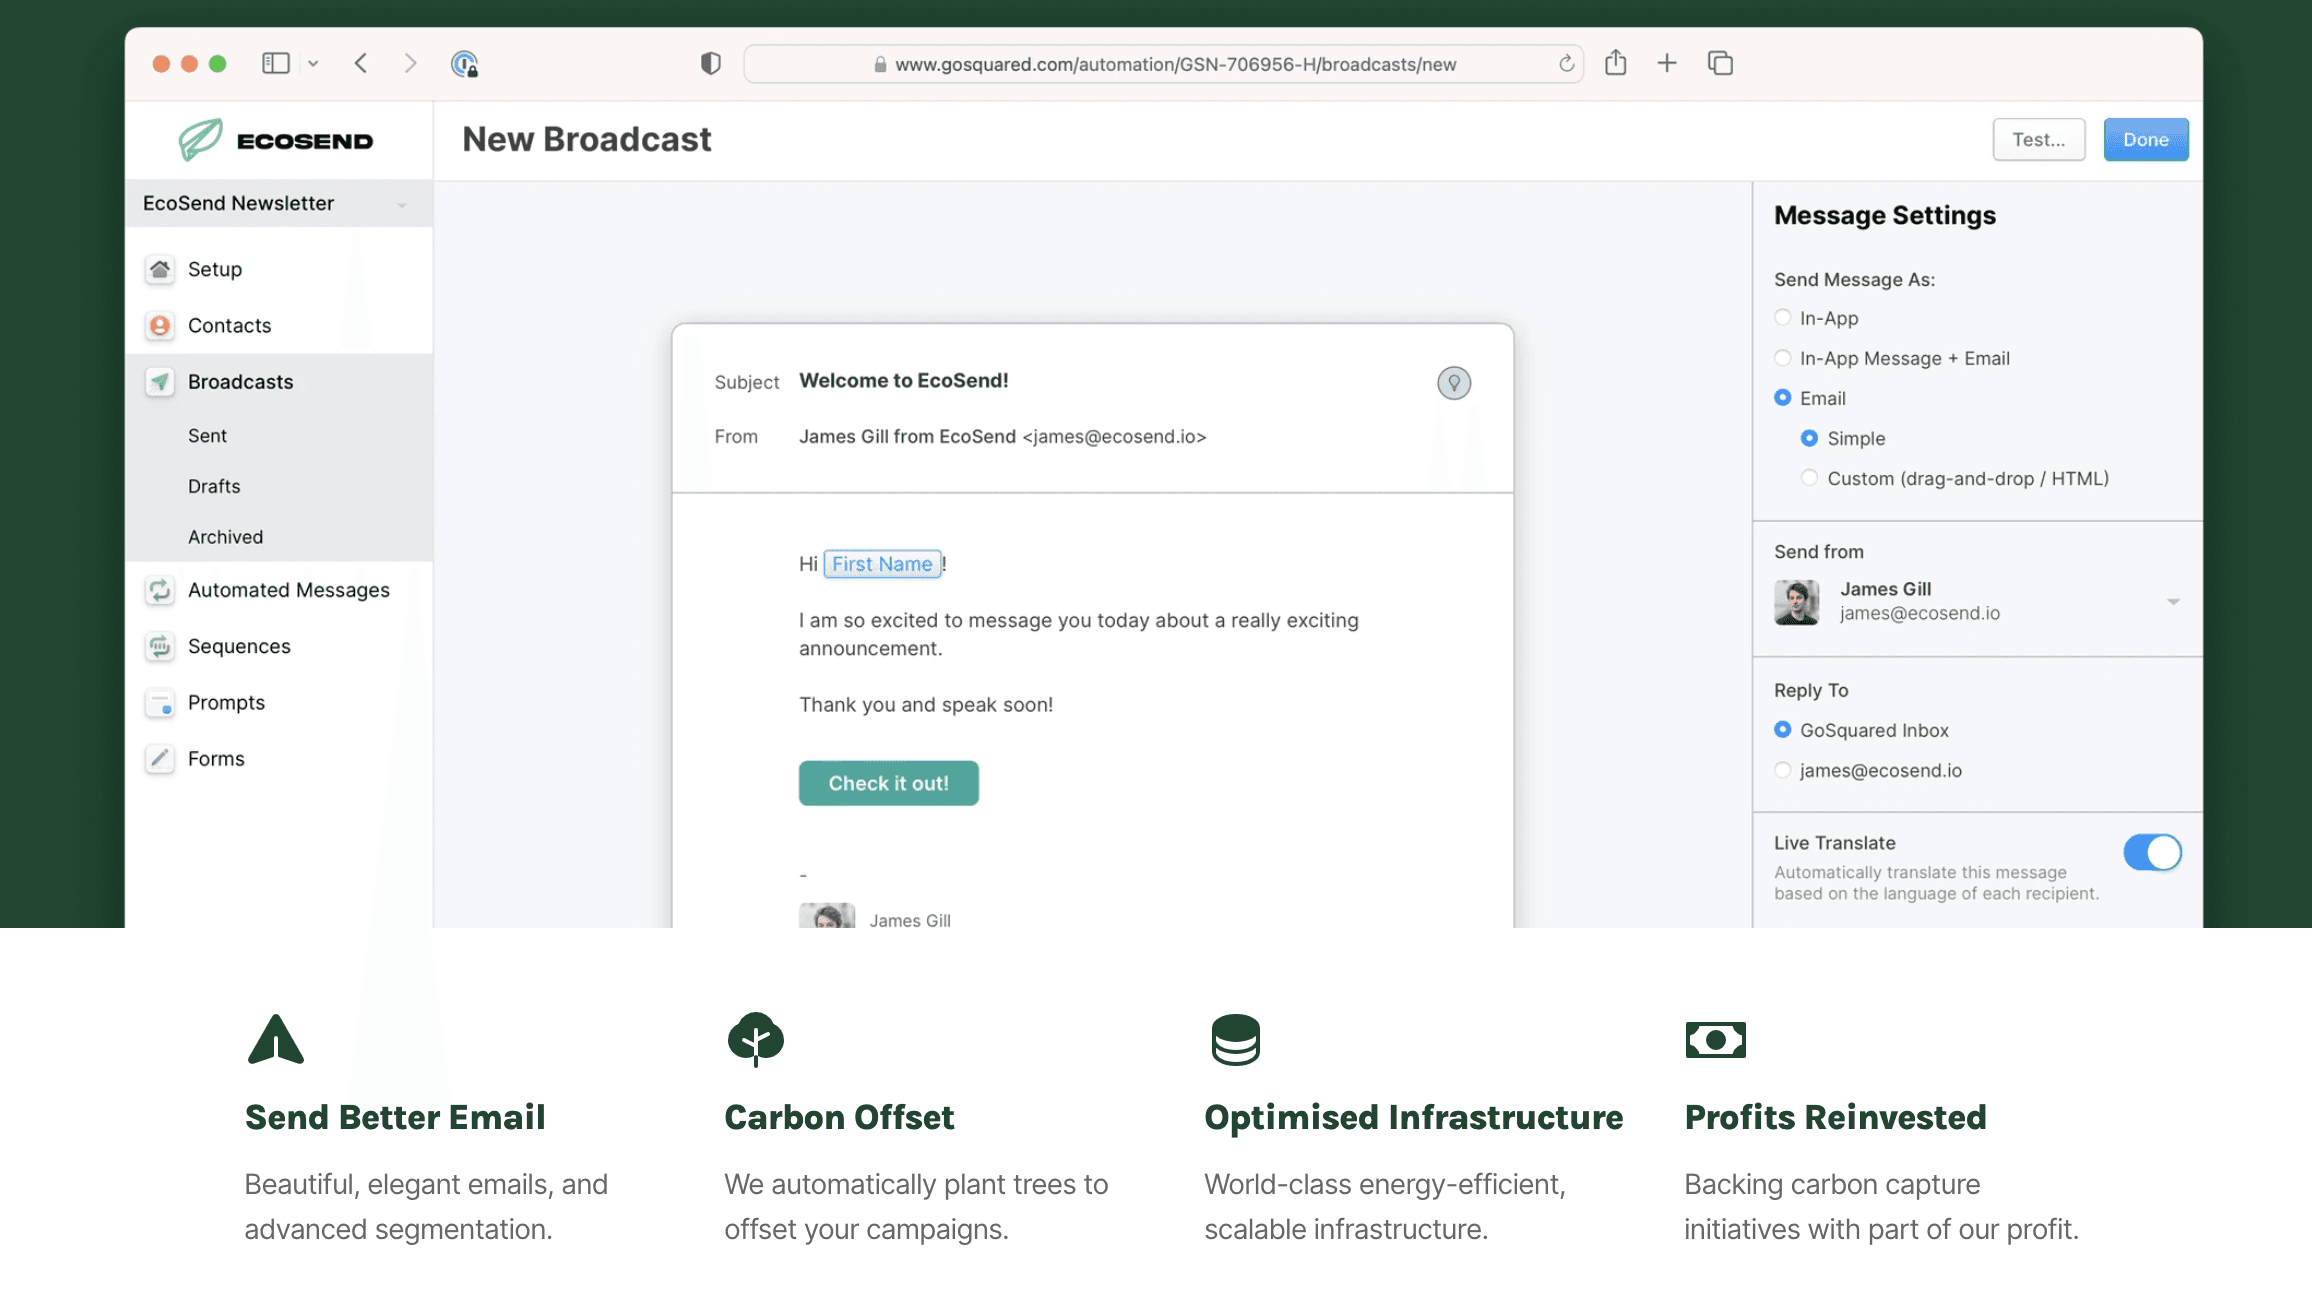The height and width of the screenshot is (1316, 2312).
Task: Click the Sequences icon in sidebar
Action: [160, 646]
